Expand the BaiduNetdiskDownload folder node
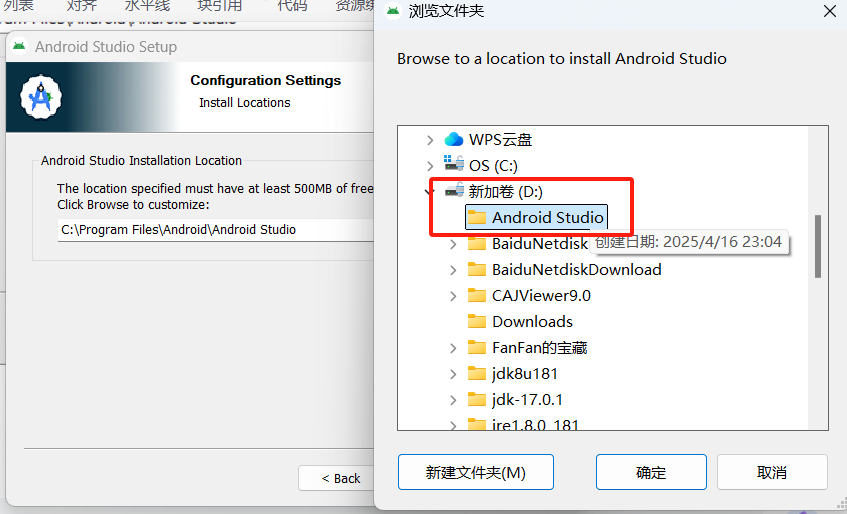This screenshot has width=847, height=514. 453,270
